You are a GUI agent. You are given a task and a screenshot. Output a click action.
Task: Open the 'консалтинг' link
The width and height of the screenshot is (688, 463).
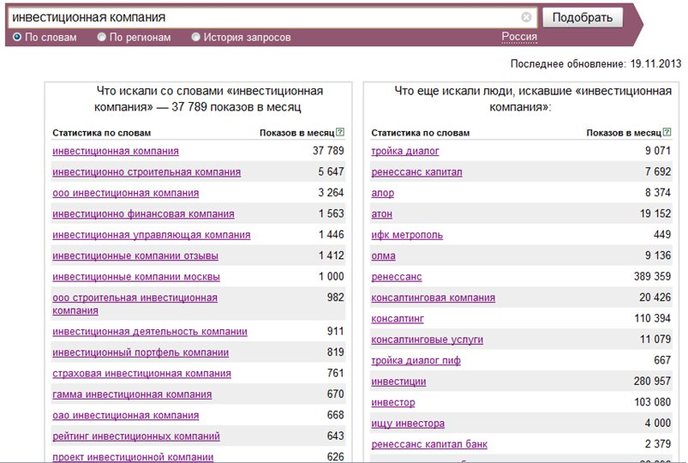398,319
